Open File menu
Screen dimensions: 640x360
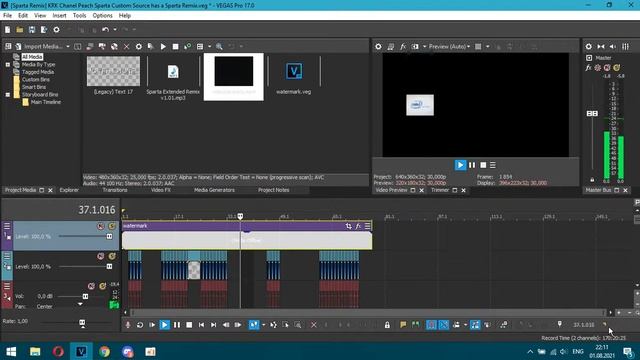coord(7,16)
